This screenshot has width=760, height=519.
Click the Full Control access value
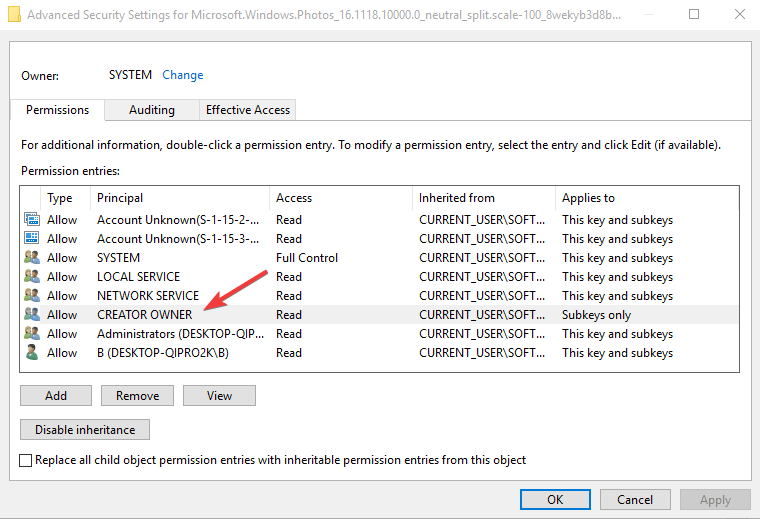pyautogui.click(x=307, y=257)
